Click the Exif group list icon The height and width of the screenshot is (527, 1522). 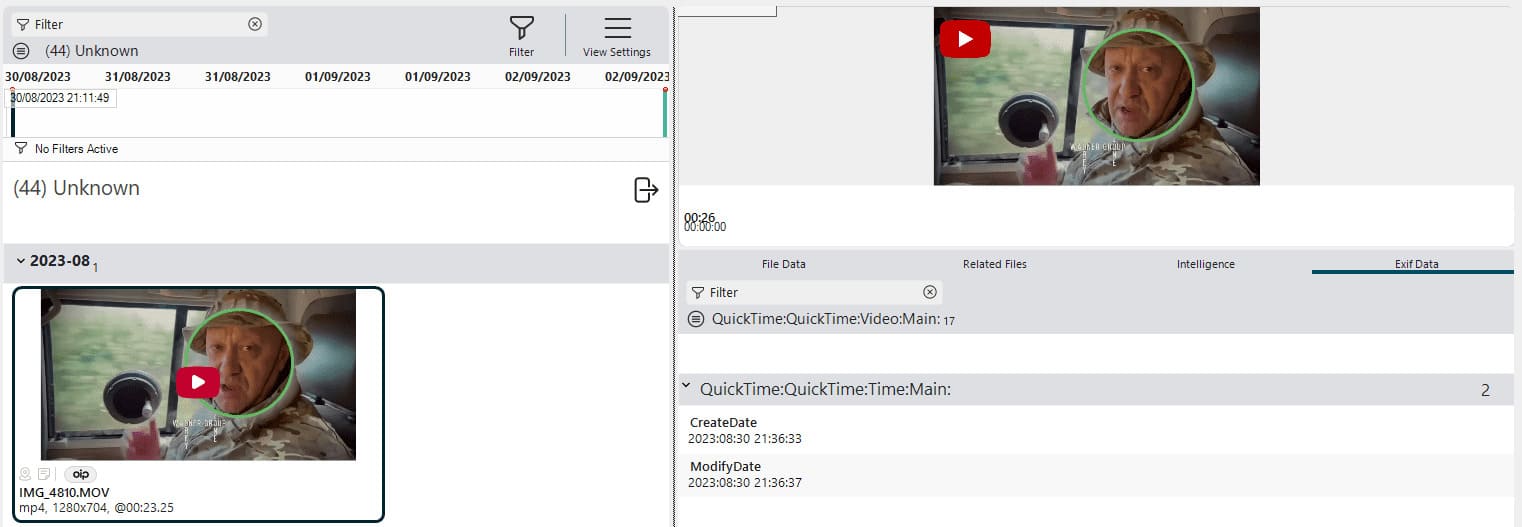[x=696, y=319]
